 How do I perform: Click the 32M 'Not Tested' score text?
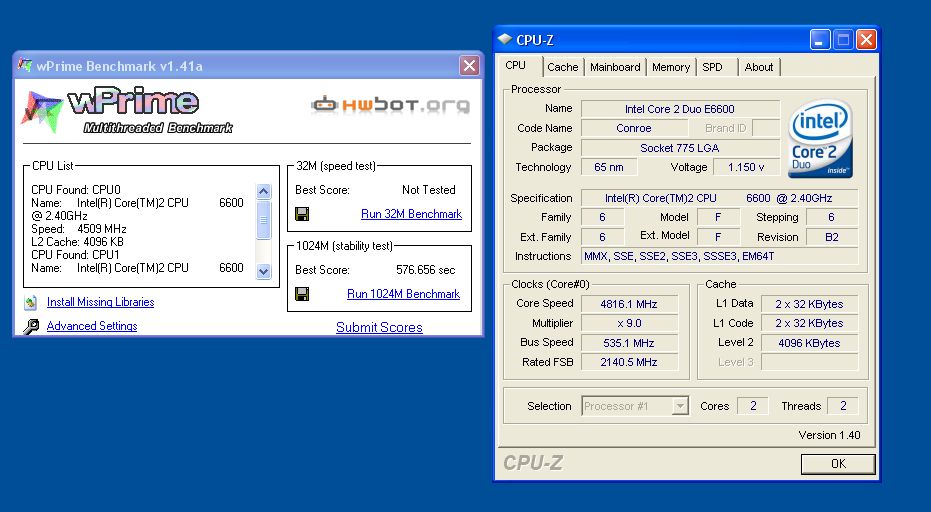(429, 190)
